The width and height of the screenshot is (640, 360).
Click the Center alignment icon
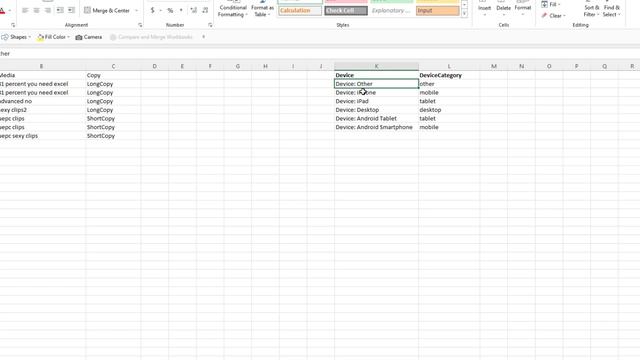37,10
